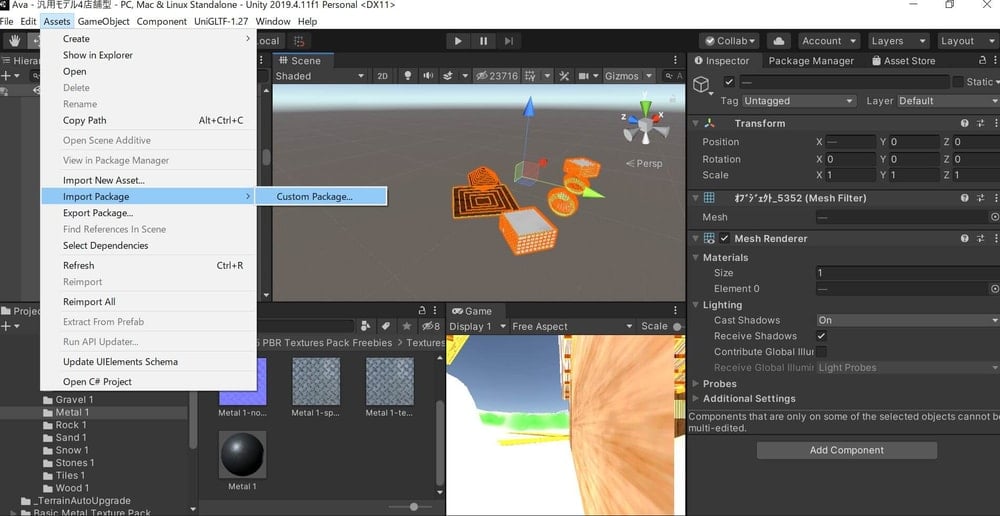Image resolution: width=1000 pixels, height=516 pixels.
Task: Open the GameObject menu
Action: pyautogui.click(x=103, y=21)
